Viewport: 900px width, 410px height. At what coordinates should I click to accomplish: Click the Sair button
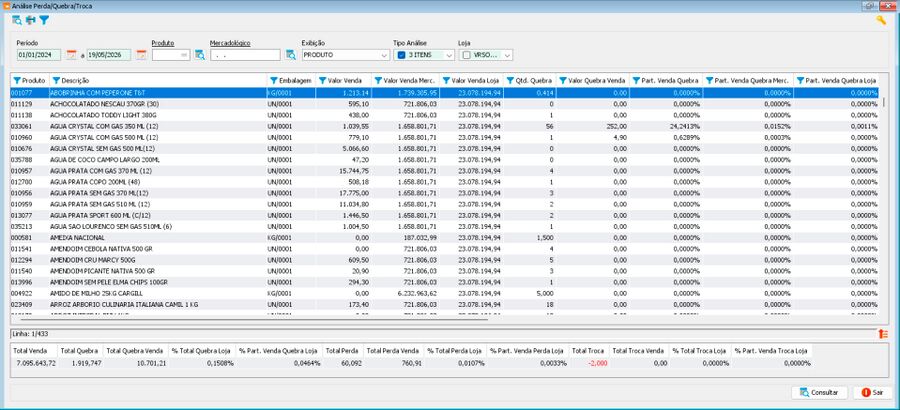(x=872, y=393)
